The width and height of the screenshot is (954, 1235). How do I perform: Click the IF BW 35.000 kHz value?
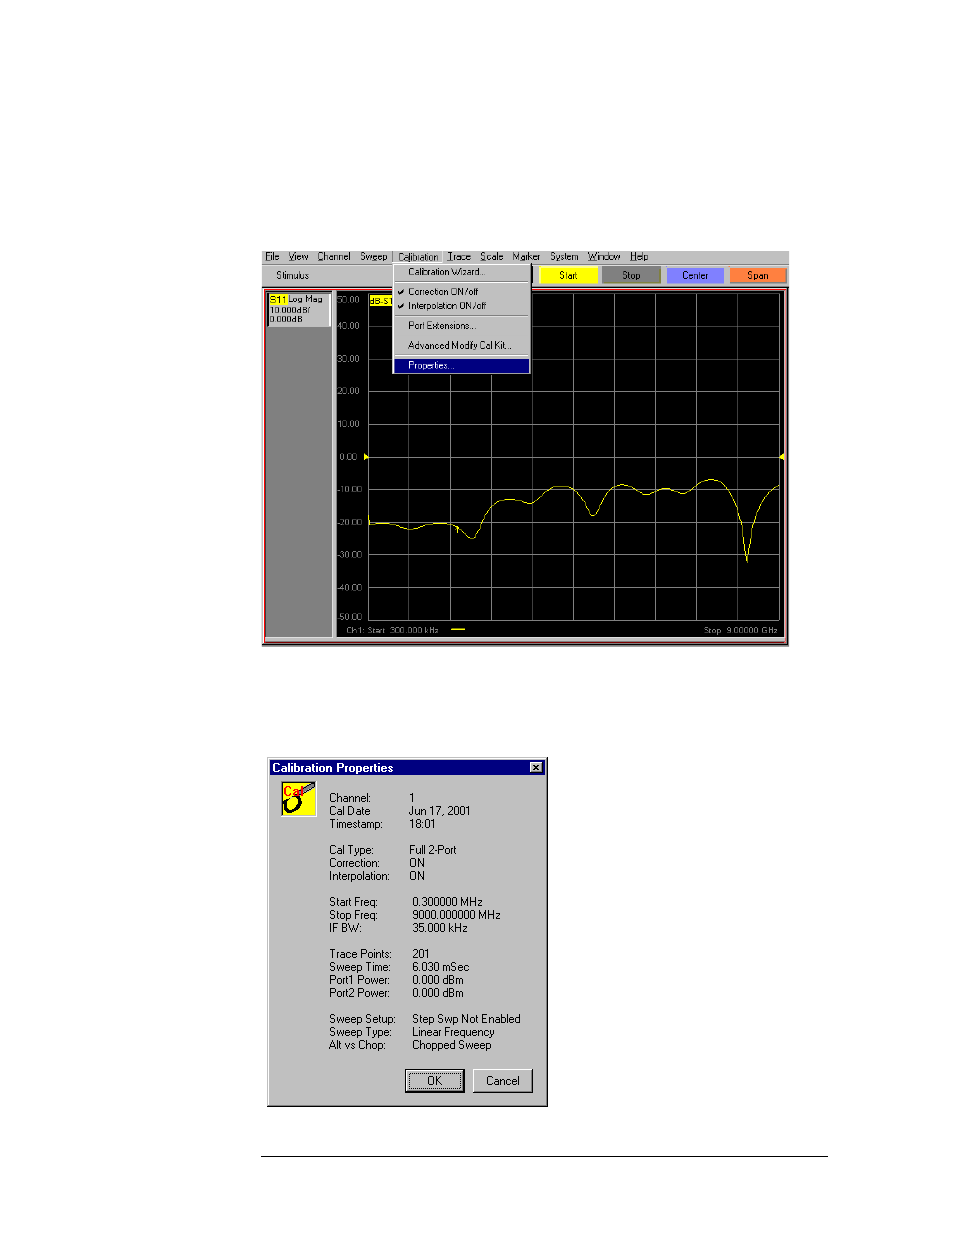tap(440, 929)
